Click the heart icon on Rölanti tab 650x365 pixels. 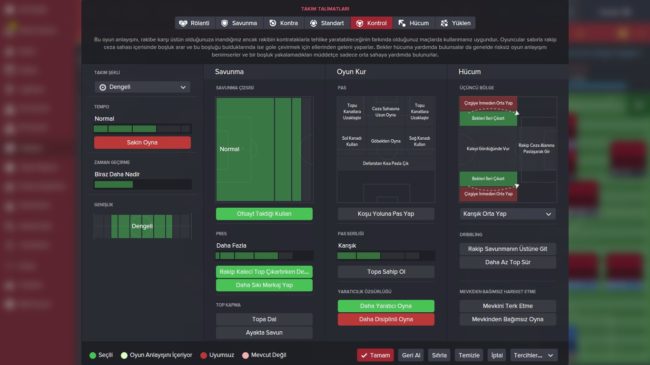pyautogui.click(x=183, y=23)
